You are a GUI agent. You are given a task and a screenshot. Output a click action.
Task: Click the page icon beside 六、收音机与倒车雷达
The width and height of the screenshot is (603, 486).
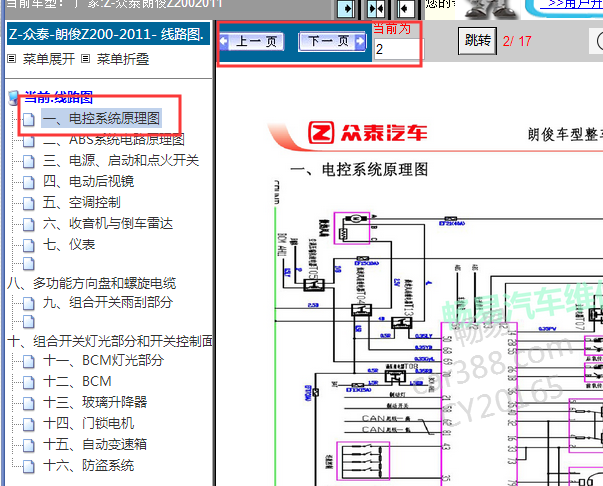[28, 224]
